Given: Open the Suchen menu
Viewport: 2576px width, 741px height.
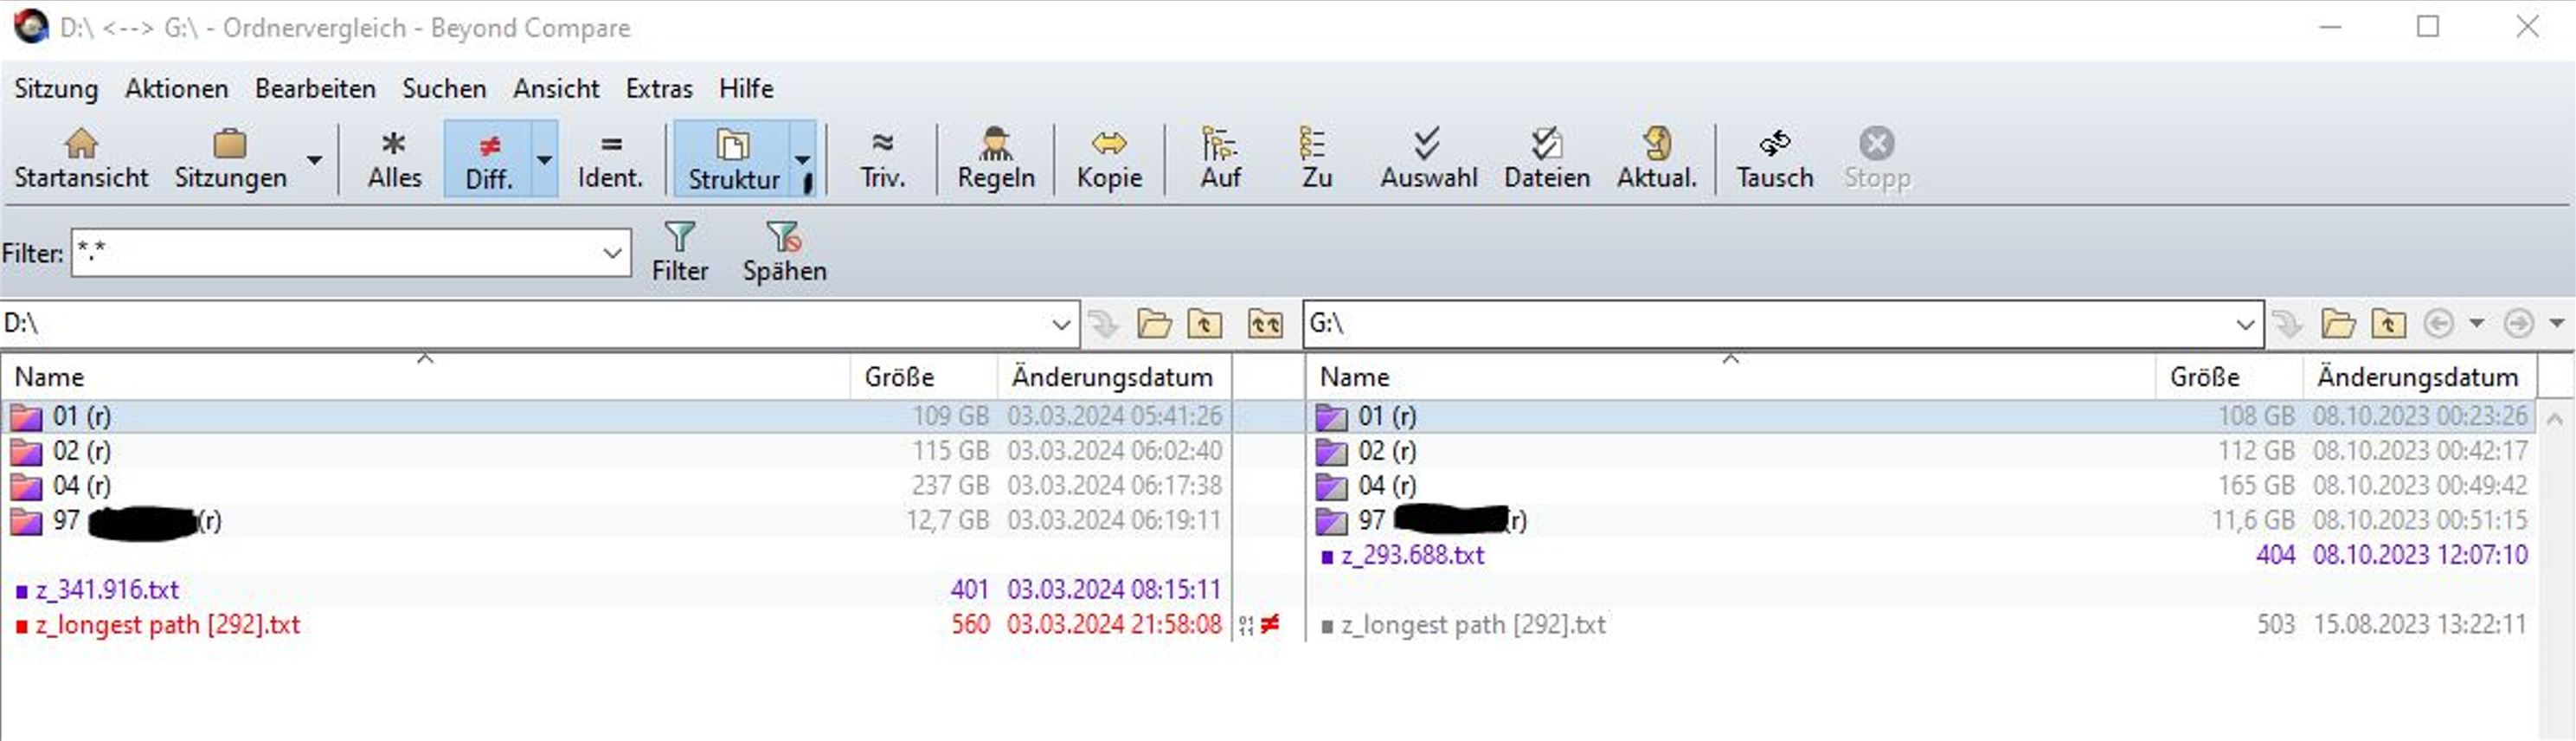Looking at the screenshot, I should (x=444, y=88).
